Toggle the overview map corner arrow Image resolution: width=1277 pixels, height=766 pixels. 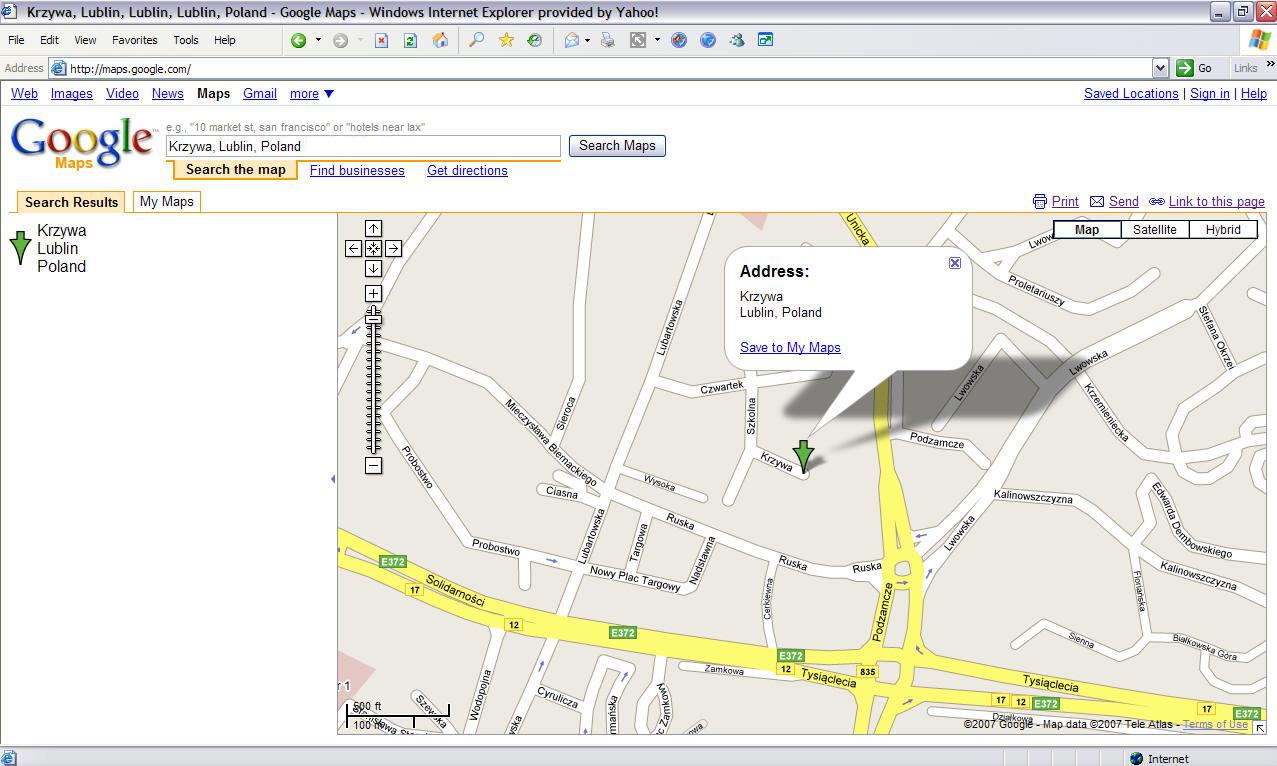[1259, 727]
